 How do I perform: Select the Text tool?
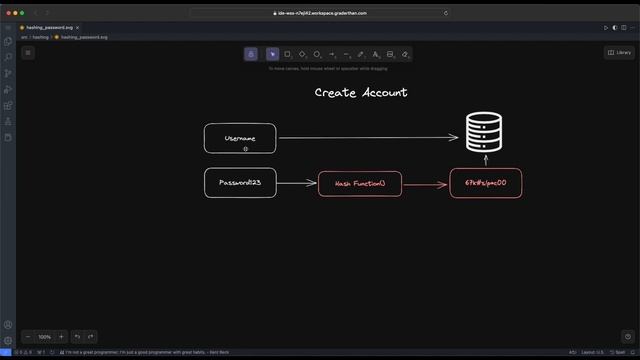[x=376, y=54]
